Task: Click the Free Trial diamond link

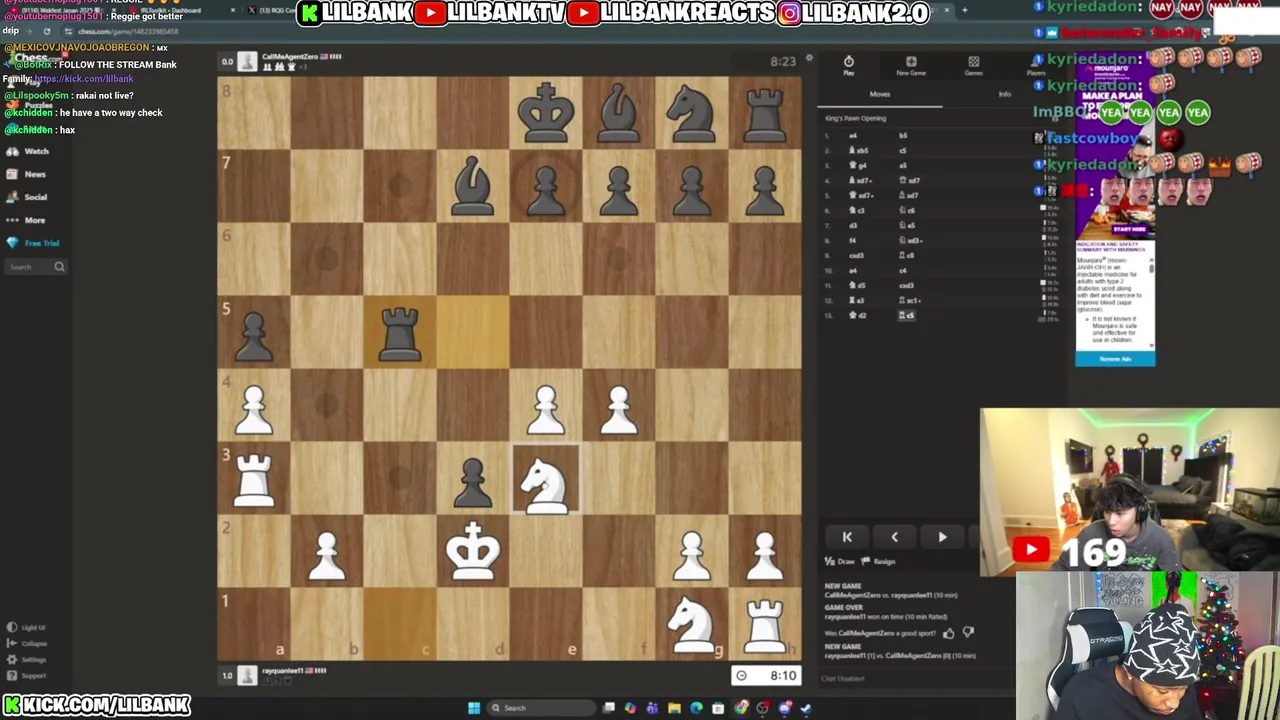Action: click(33, 243)
